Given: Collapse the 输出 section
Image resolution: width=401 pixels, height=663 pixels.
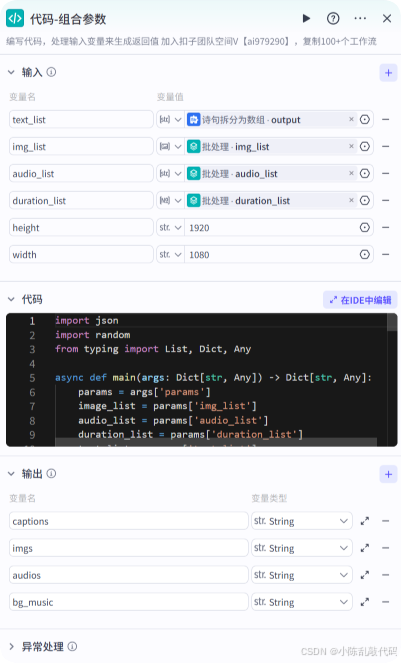Looking at the screenshot, I should click(x=11, y=474).
